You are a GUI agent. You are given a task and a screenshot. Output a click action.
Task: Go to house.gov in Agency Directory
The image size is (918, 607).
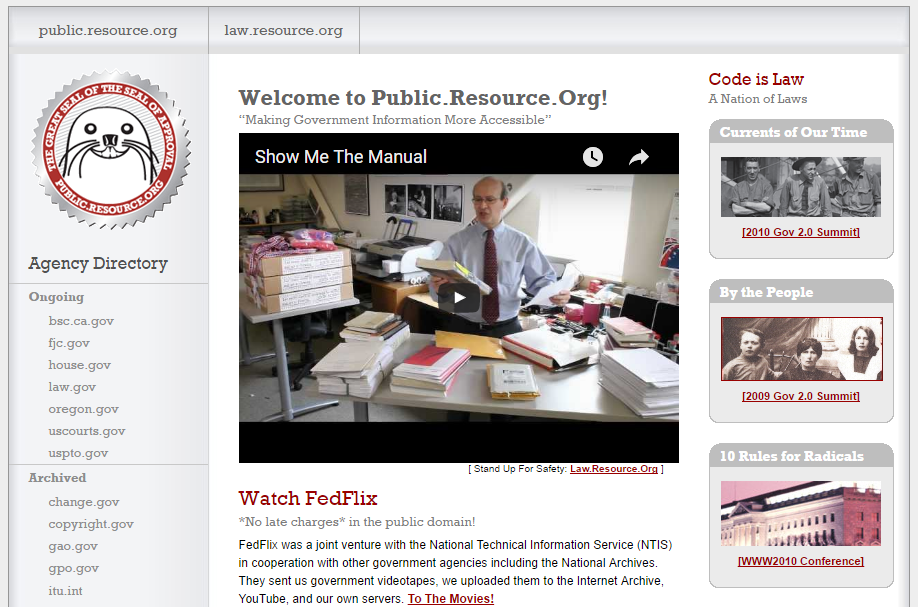[x=80, y=365]
